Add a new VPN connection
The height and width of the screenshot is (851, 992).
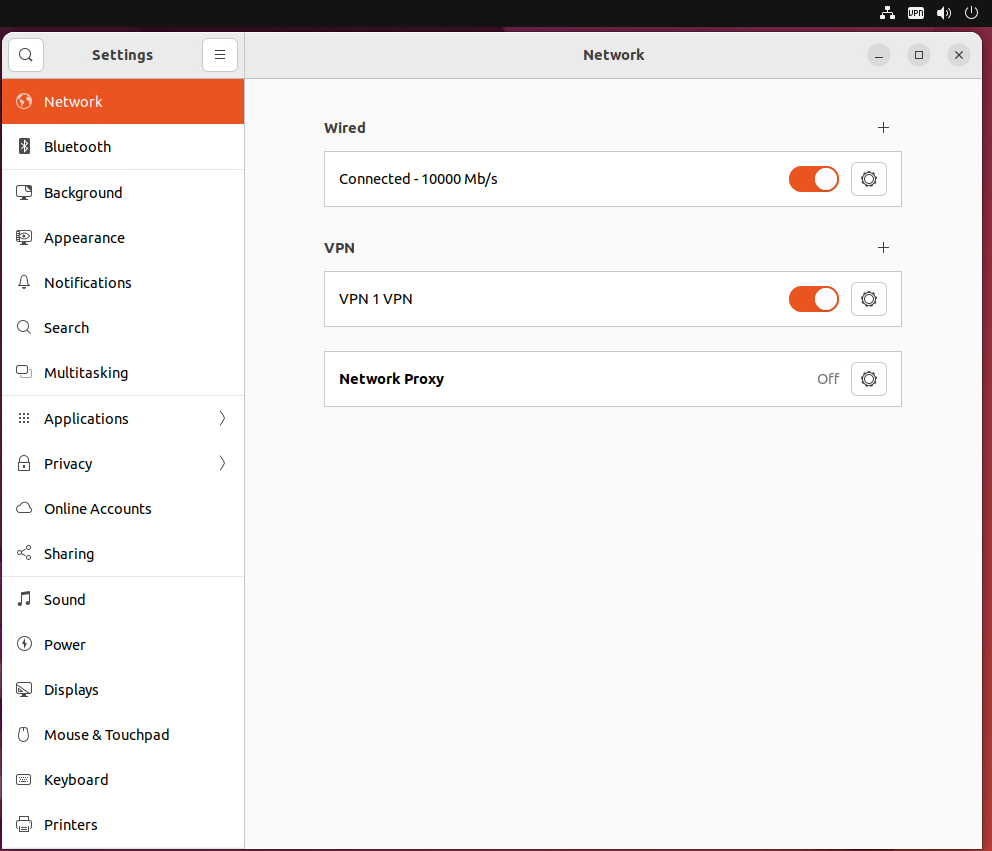883,247
